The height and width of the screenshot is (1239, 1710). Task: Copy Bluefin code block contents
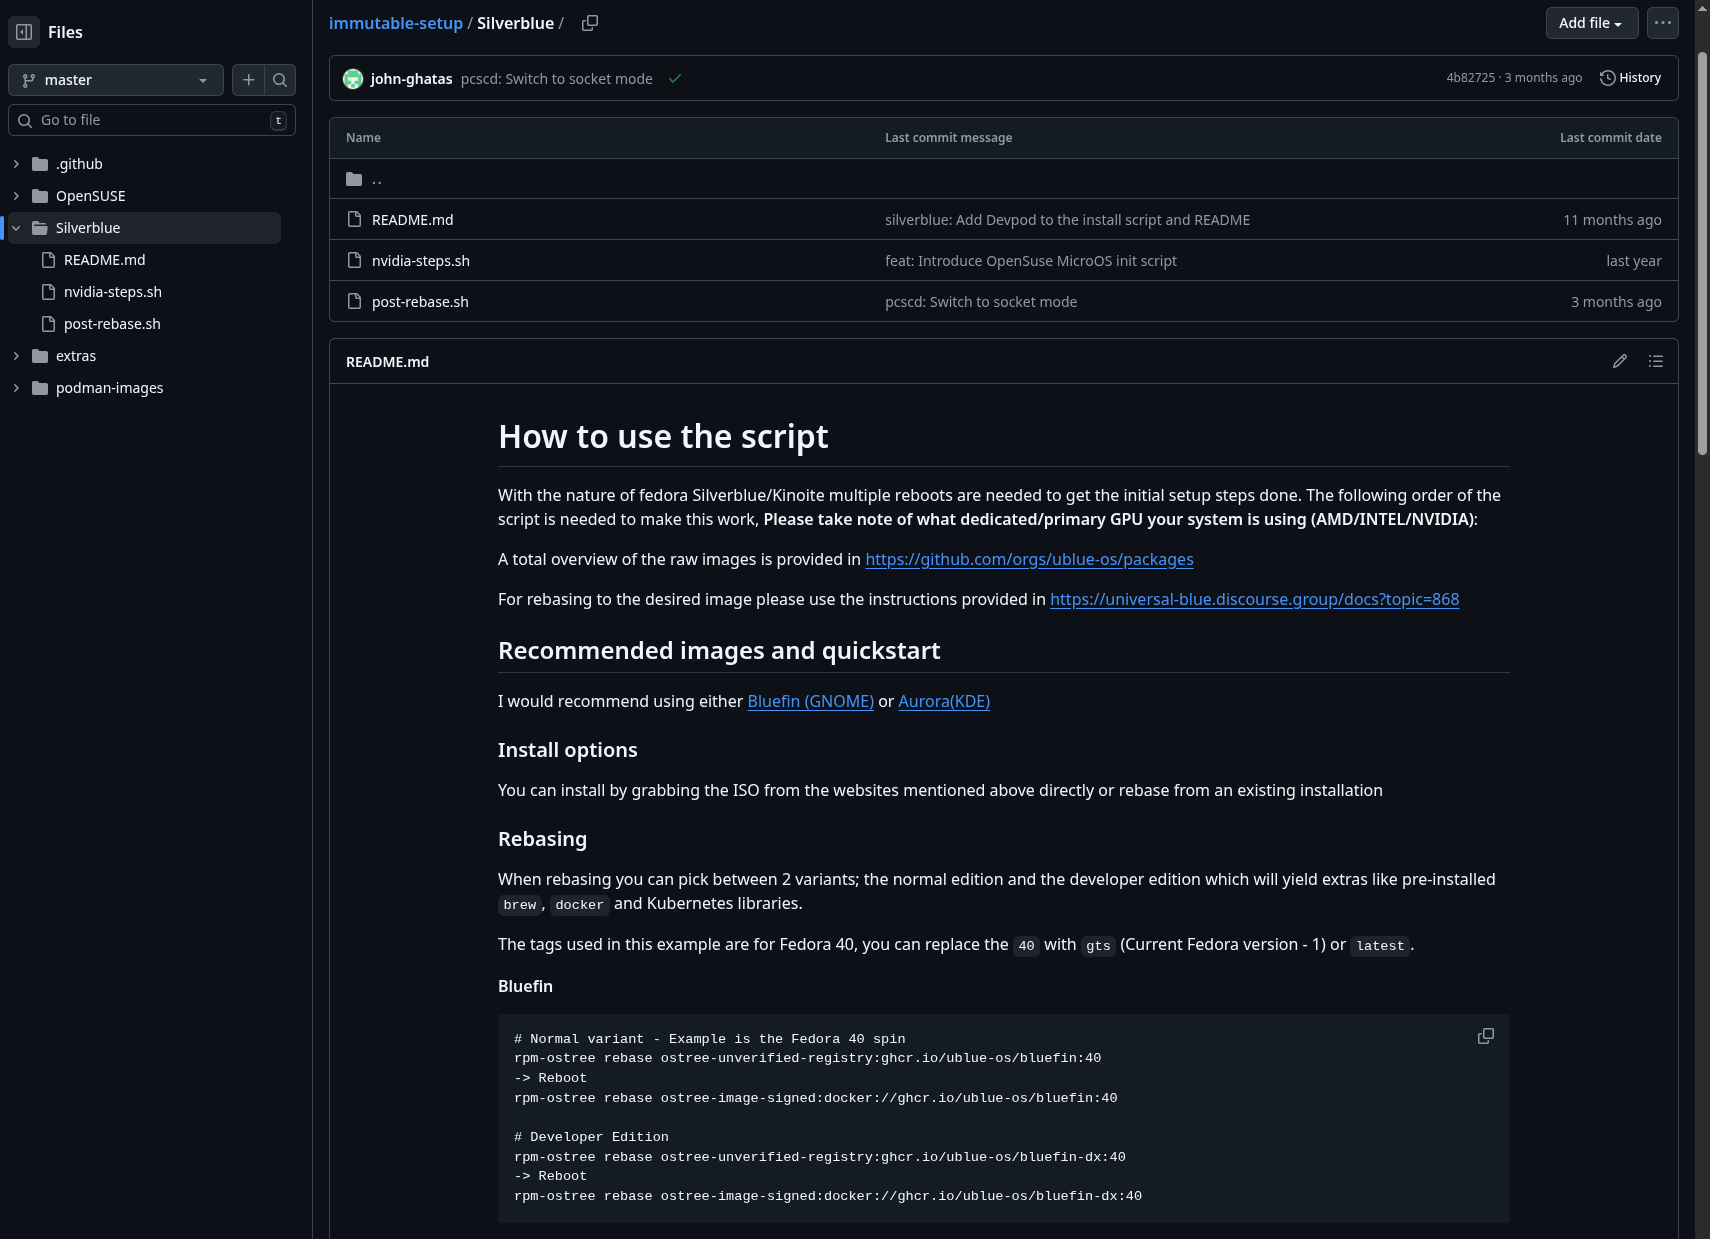click(1485, 1036)
